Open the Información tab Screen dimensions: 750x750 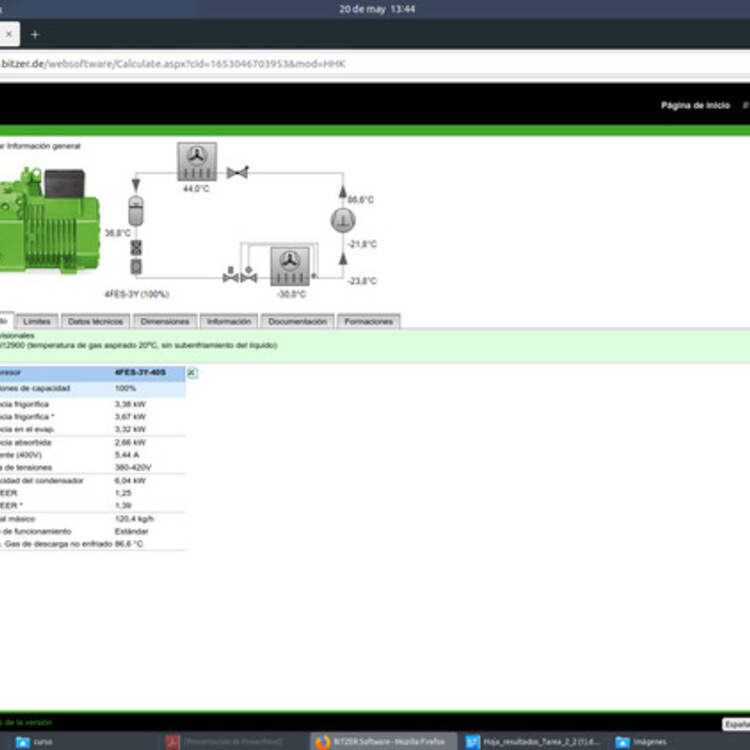pos(229,321)
